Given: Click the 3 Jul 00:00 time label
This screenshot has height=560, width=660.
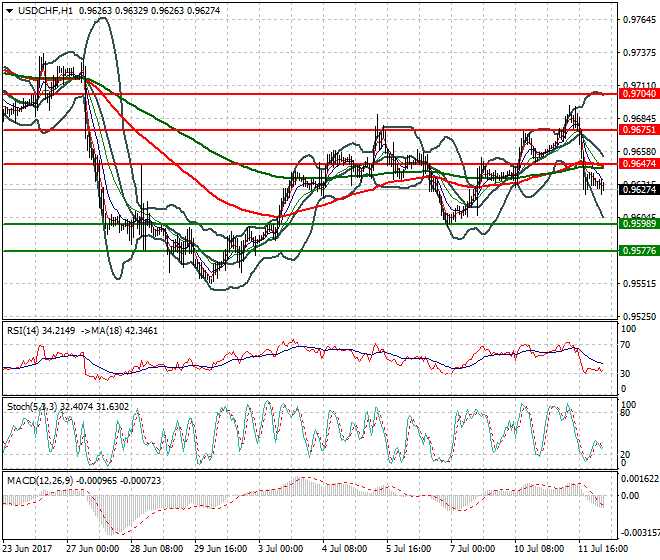Looking at the screenshot, I should click(x=280, y=549).
